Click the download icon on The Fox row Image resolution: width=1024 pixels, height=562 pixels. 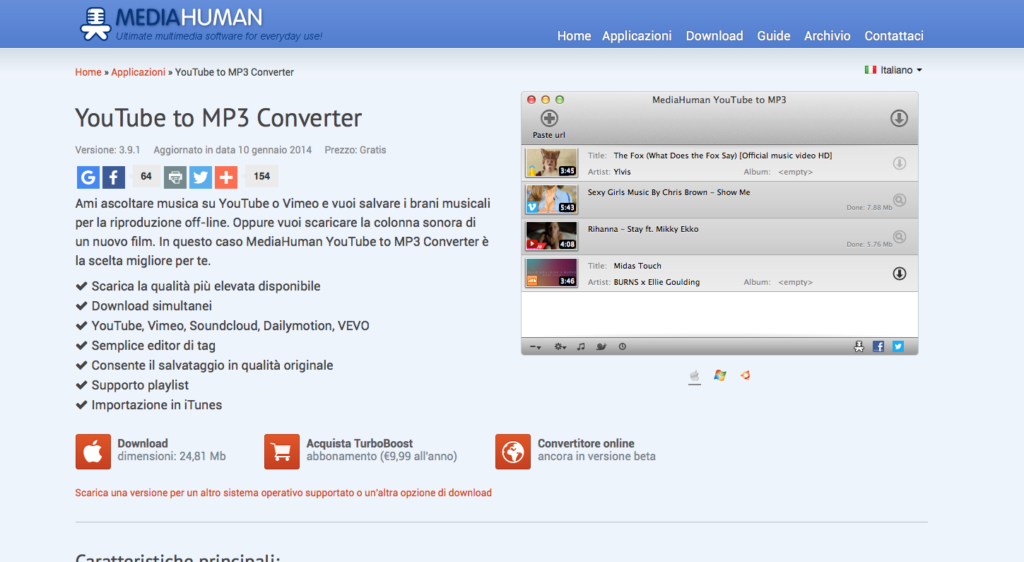pos(899,163)
